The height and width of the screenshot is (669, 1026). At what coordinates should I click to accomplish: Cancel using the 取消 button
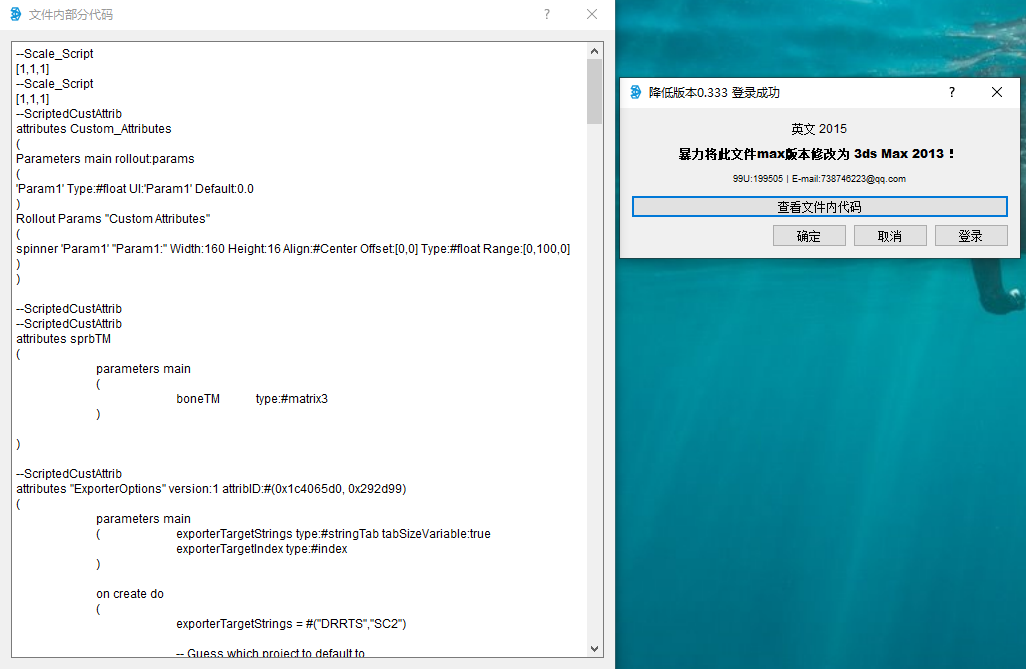click(890, 236)
